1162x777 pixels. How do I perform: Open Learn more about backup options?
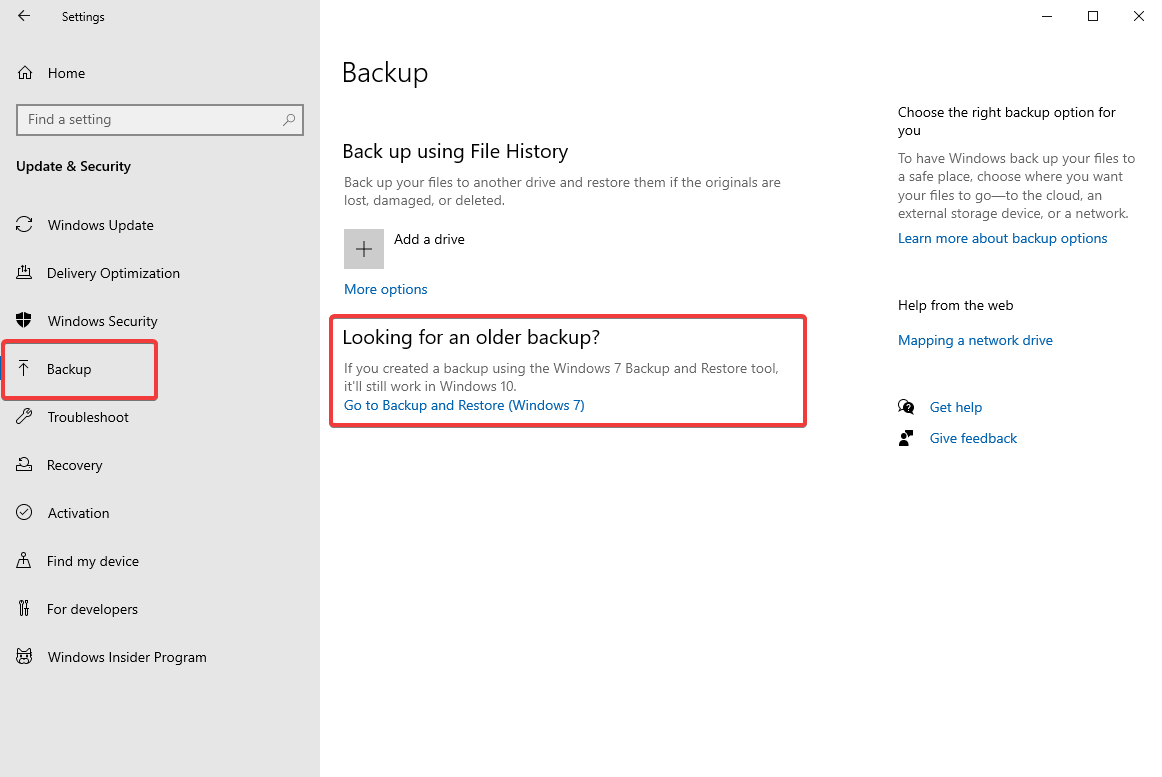(x=1002, y=238)
